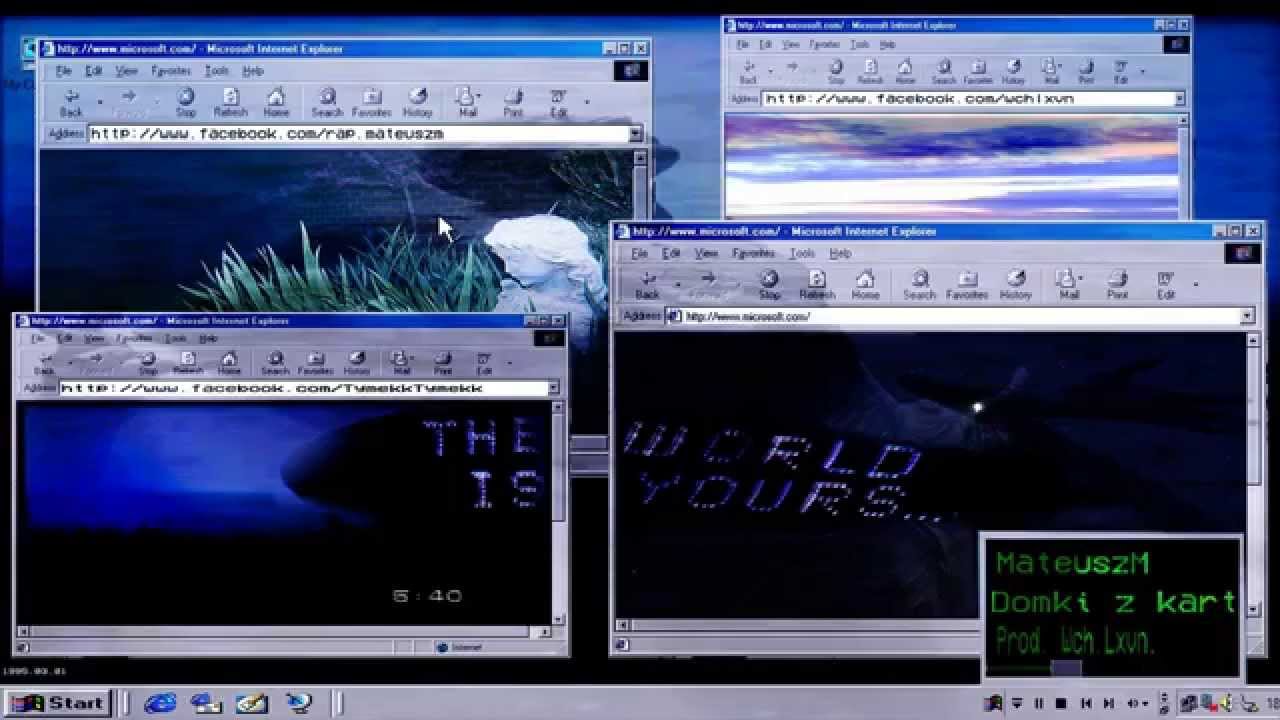
Task: Open Help menu in the WORLD YOURS window
Action: pyautogui.click(x=840, y=254)
